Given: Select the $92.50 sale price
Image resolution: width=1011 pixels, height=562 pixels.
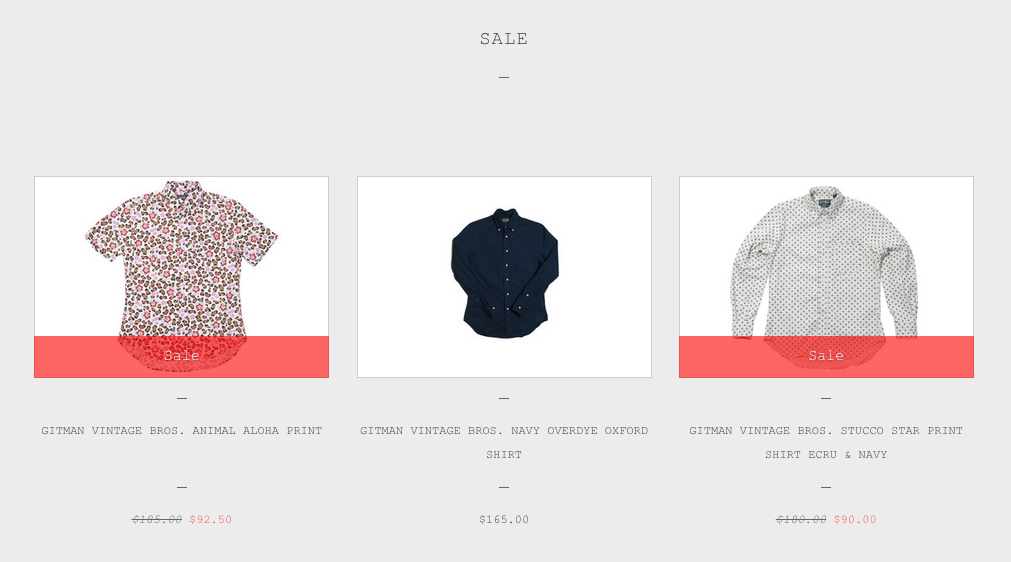Looking at the screenshot, I should point(210,519).
